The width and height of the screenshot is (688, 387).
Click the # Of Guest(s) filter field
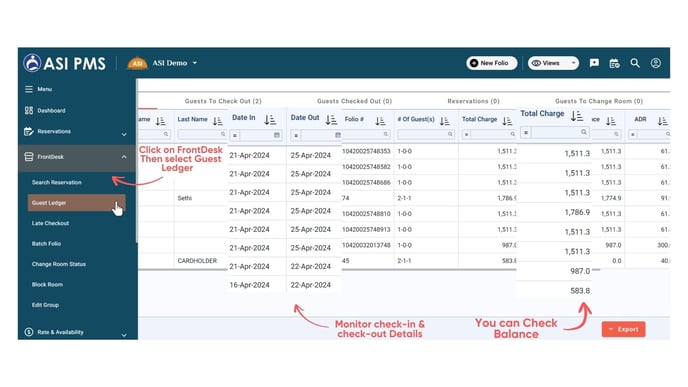[x=425, y=134]
